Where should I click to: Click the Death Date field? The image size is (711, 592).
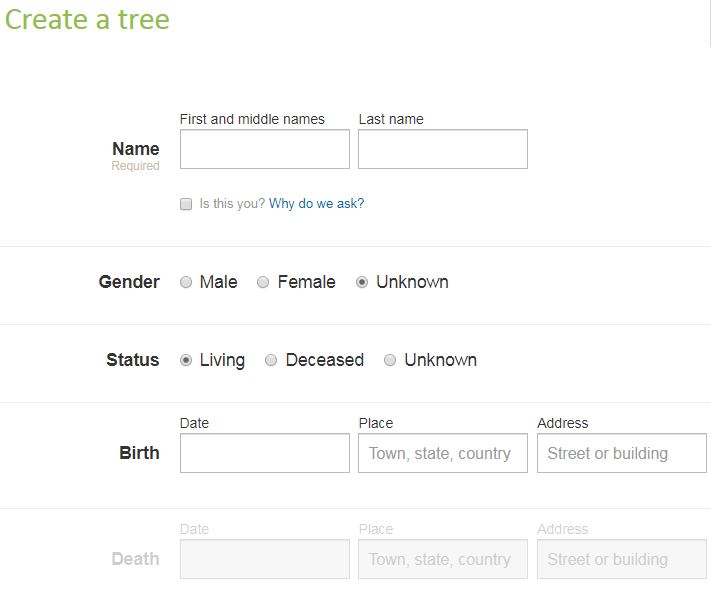[x=264, y=559]
